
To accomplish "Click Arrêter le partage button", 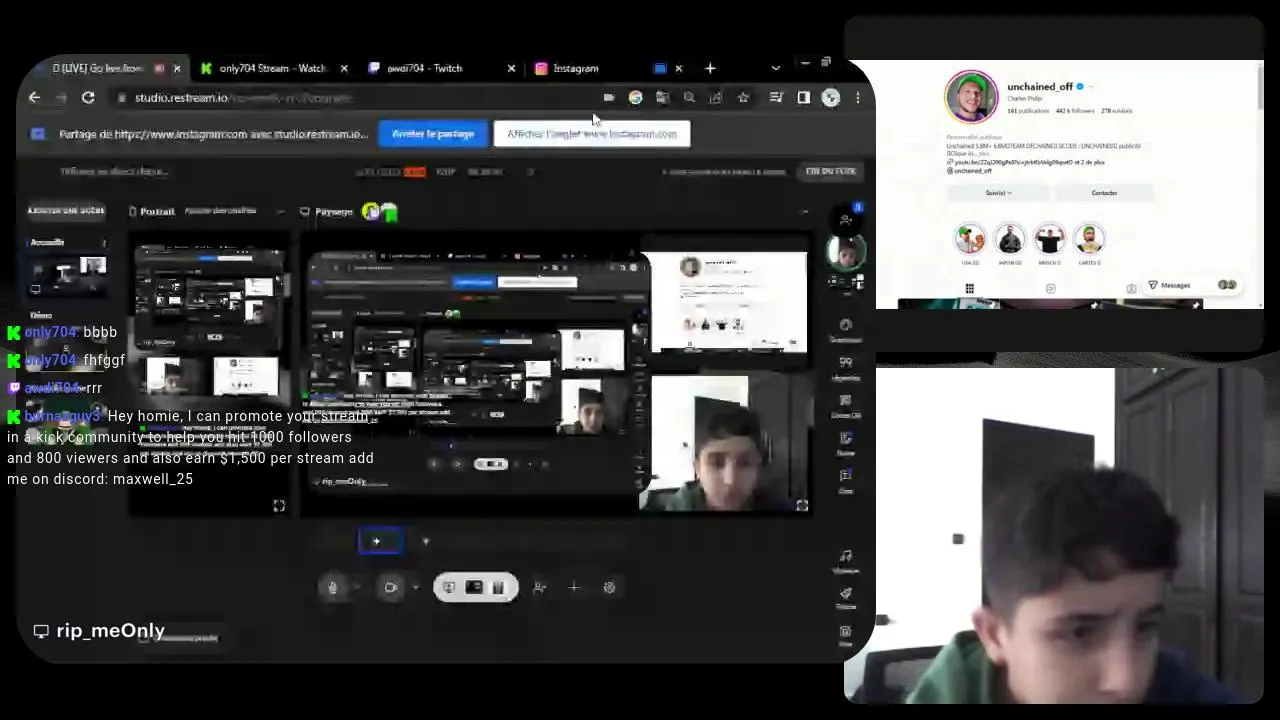I will (x=433, y=134).
